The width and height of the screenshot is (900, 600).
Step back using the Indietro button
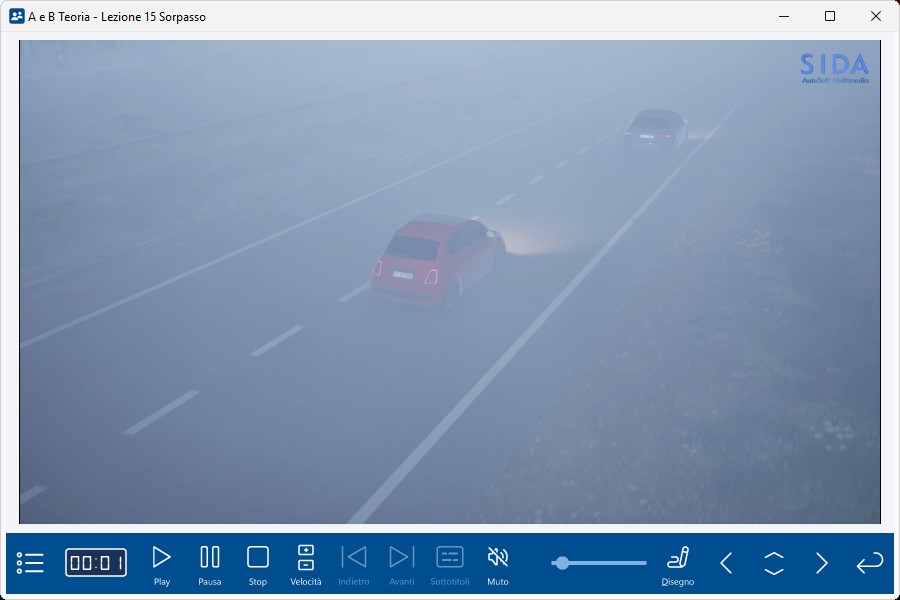click(354, 563)
